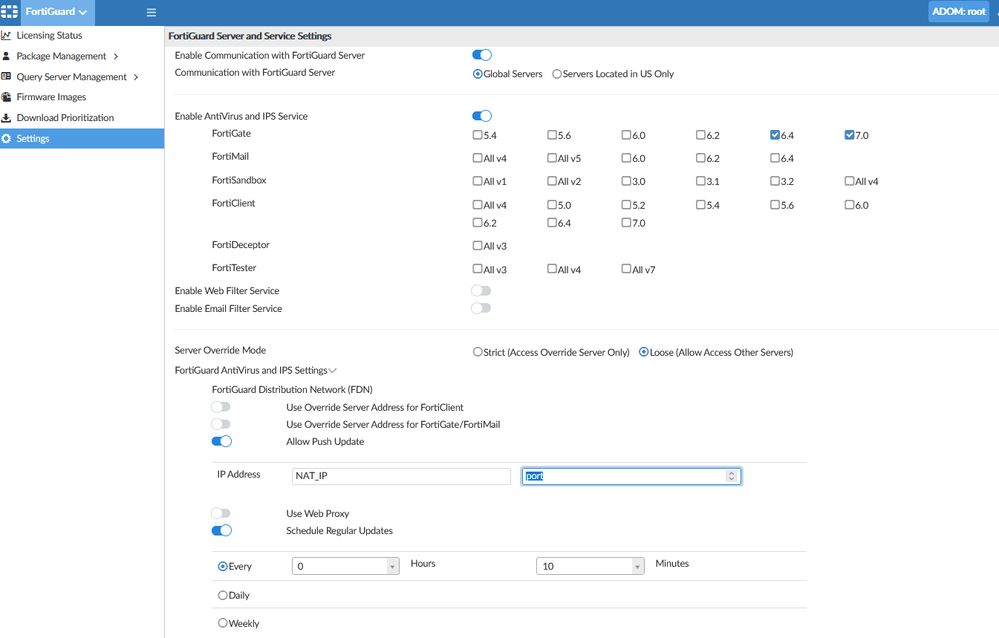
Task: Click the Firmware Images icon
Action: (7, 97)
